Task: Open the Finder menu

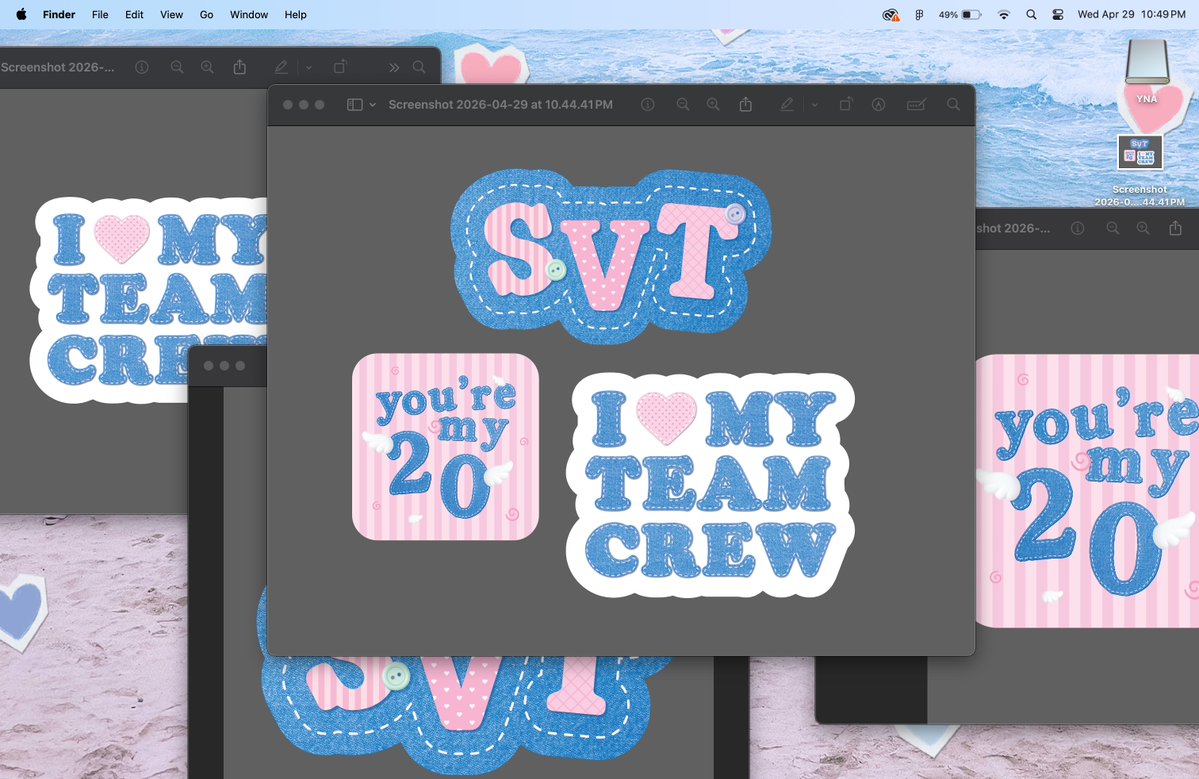Action: (59, 15)
